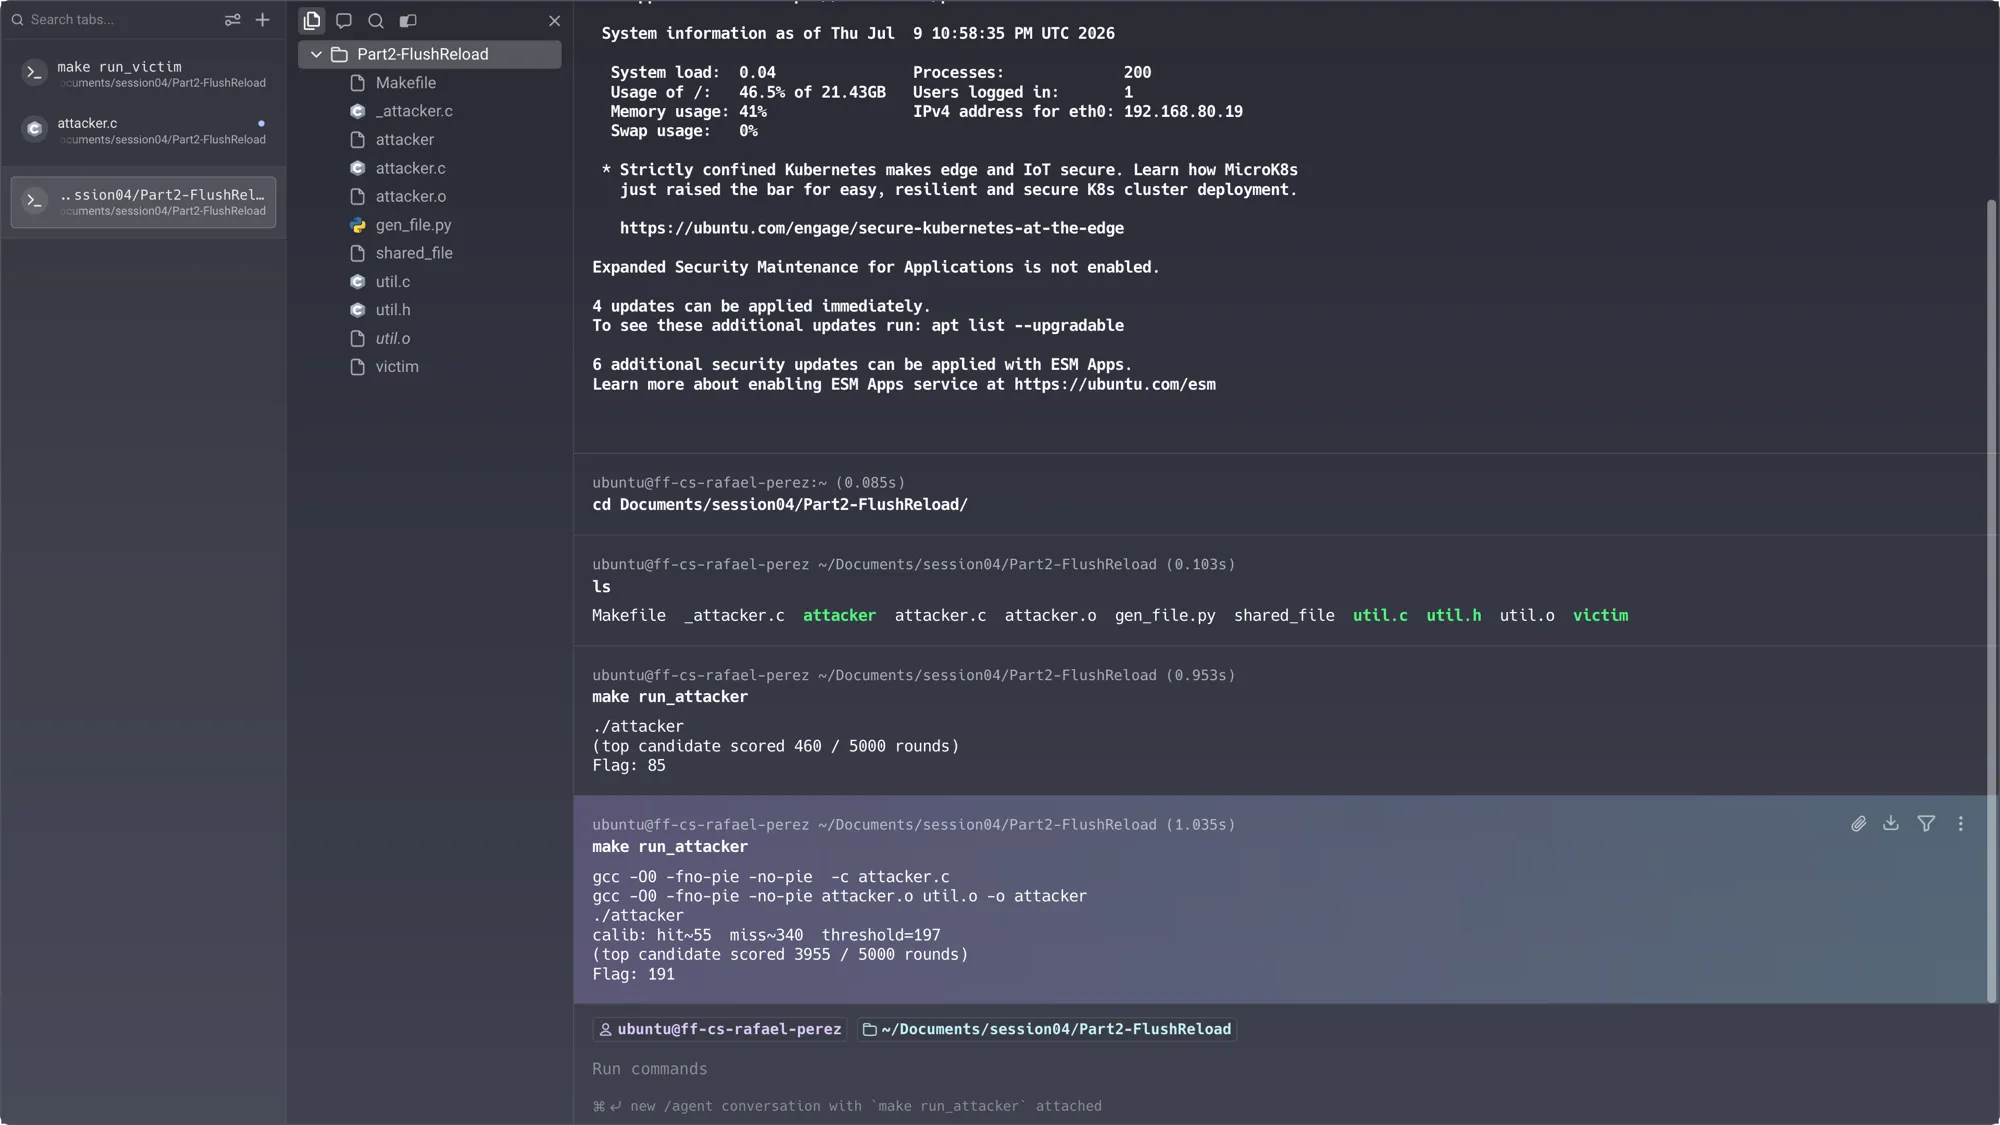Select shared_file in file tree

414,253
